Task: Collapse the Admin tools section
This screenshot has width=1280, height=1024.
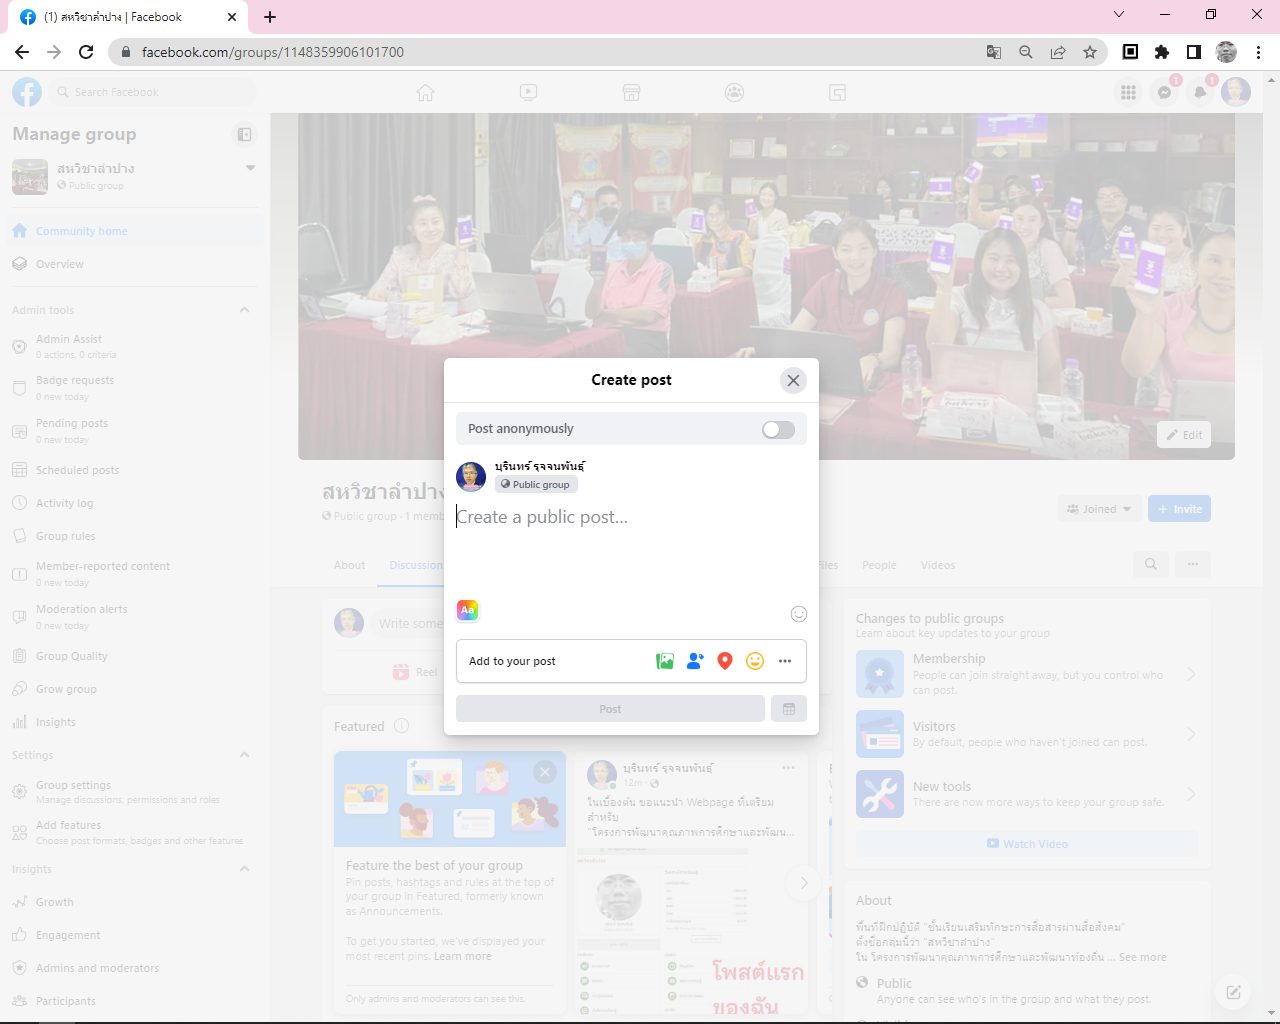Action: click(x=244, y=310)
